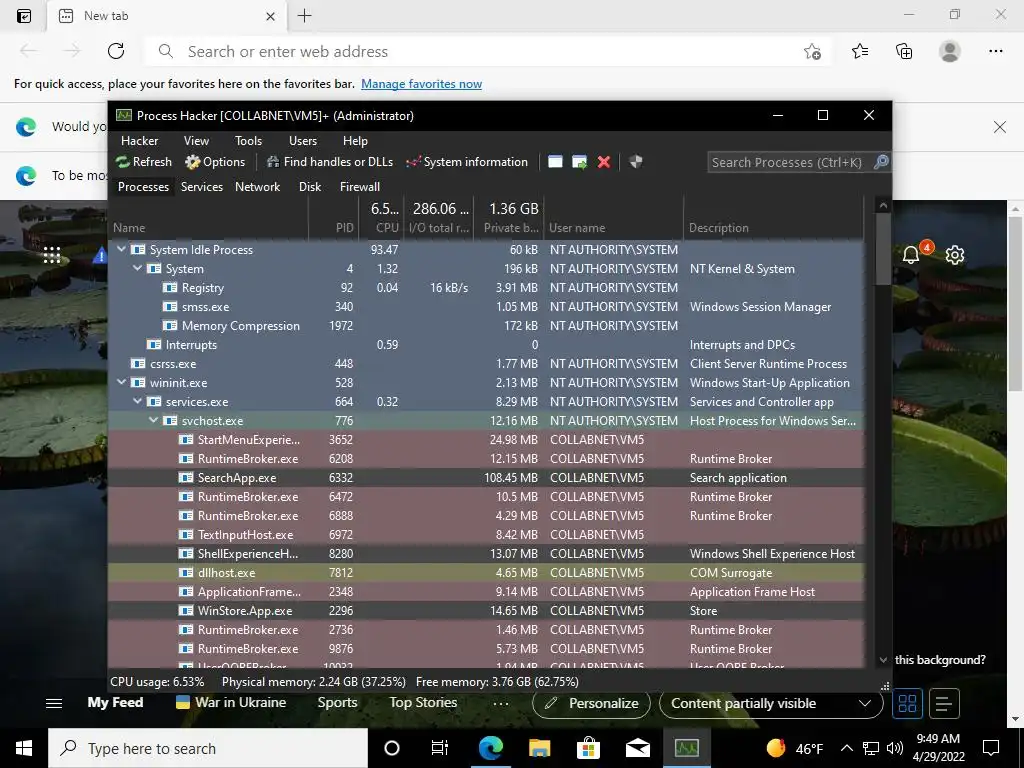Open the Tools menu
This screenshot has width=1024, height=768.
(x=248, y=140)
